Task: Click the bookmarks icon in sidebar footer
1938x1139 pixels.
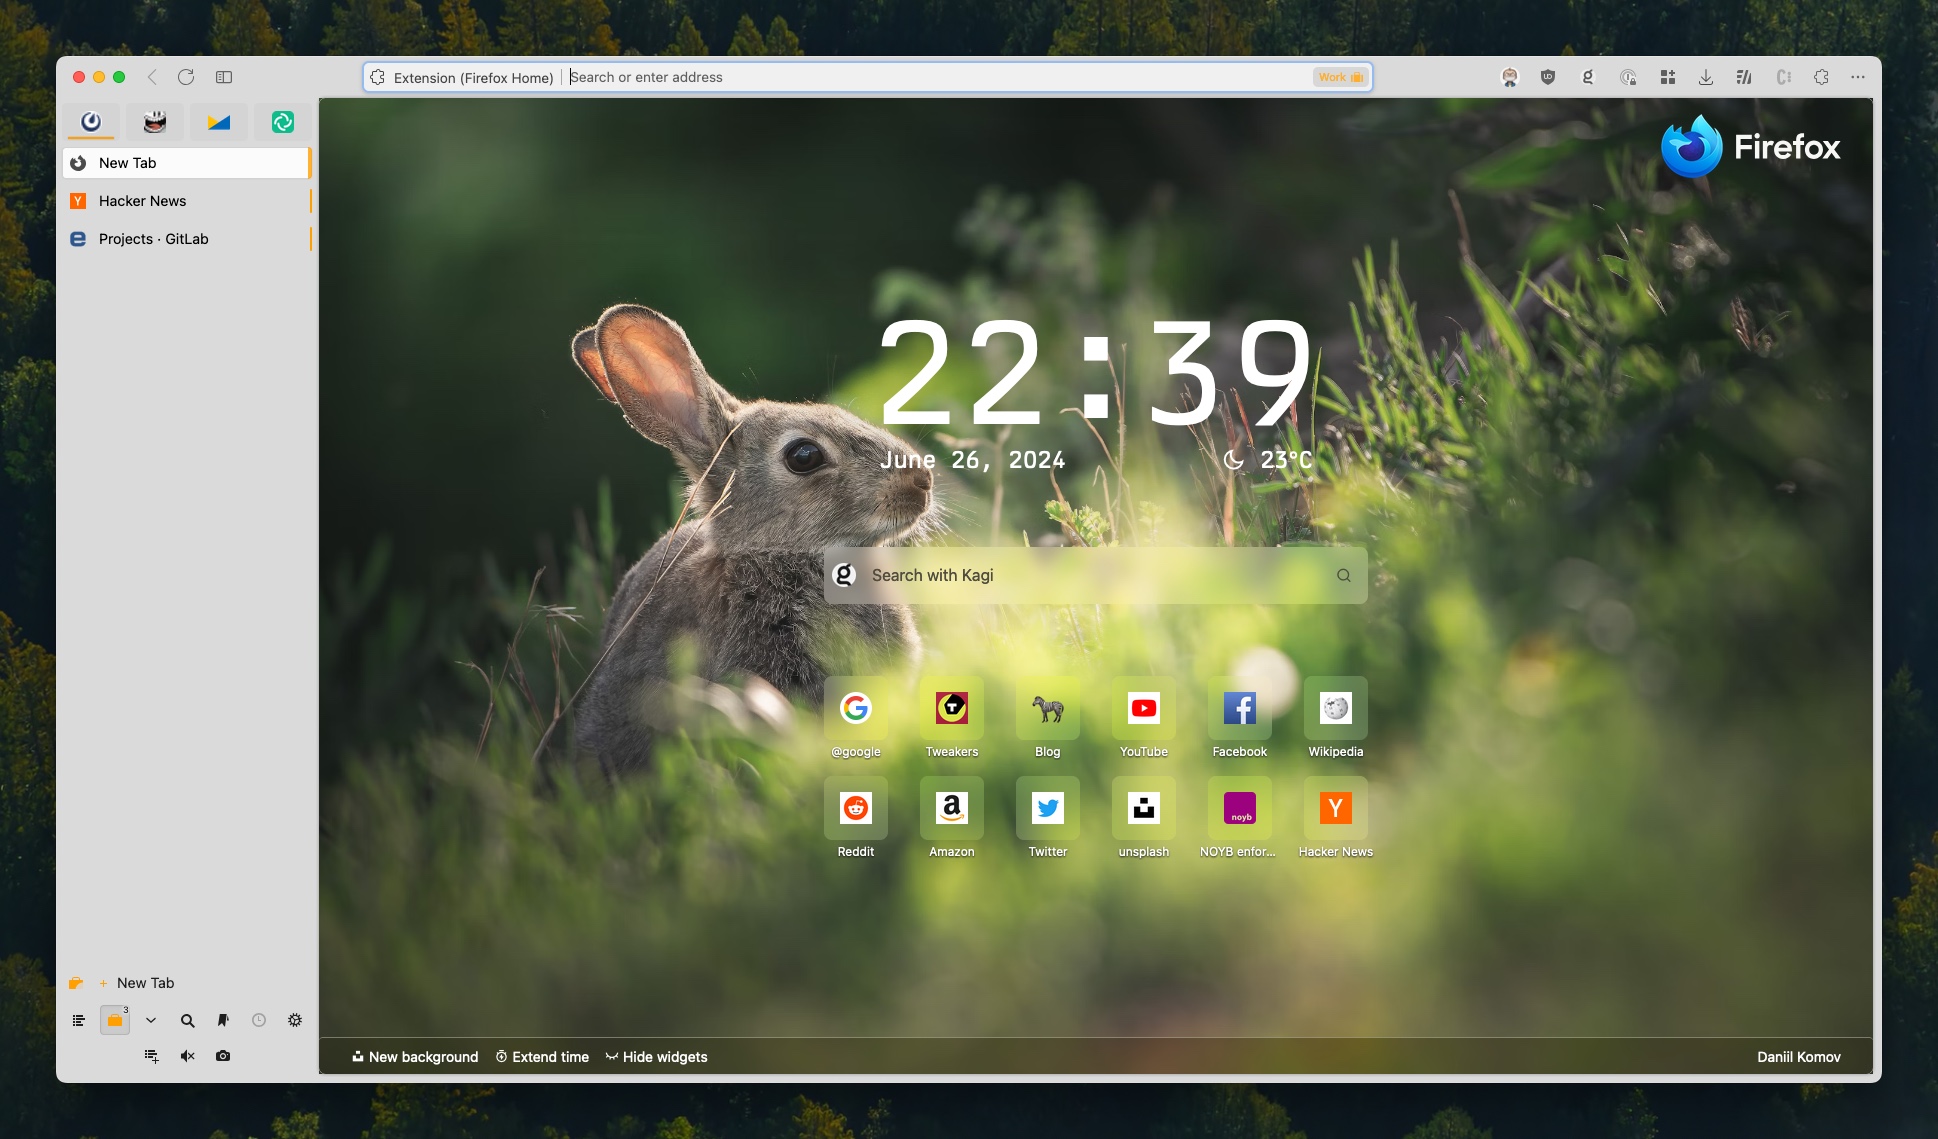Action: (223, 1020)
